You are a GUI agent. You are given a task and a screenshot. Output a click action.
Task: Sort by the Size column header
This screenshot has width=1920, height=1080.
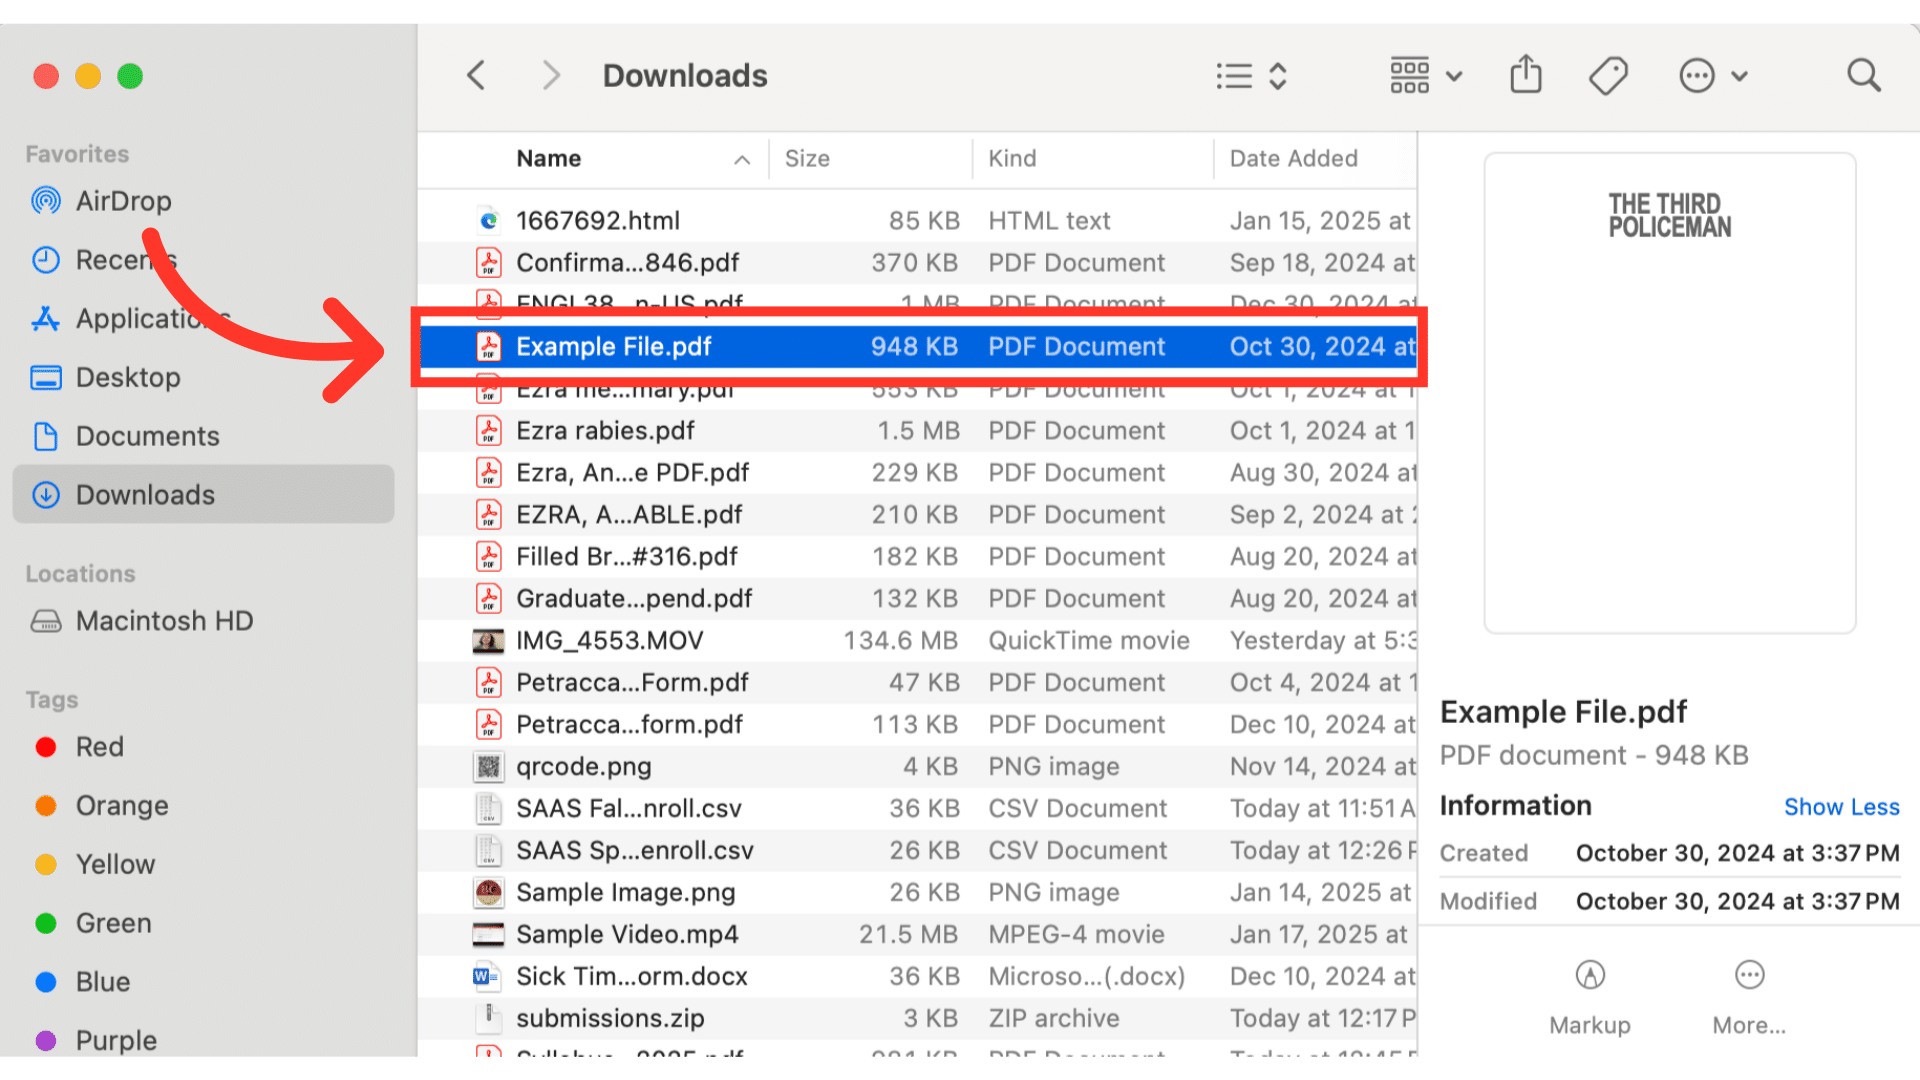(x=870, y=159)
